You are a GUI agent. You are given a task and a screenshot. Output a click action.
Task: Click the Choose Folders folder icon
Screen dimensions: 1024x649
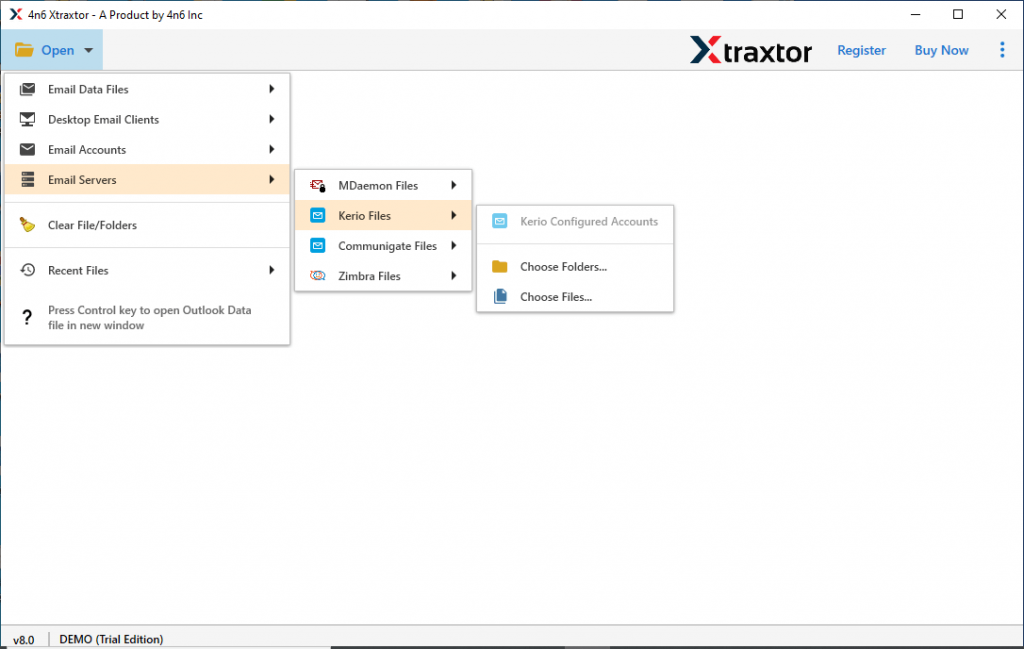(x=500, y=266)
